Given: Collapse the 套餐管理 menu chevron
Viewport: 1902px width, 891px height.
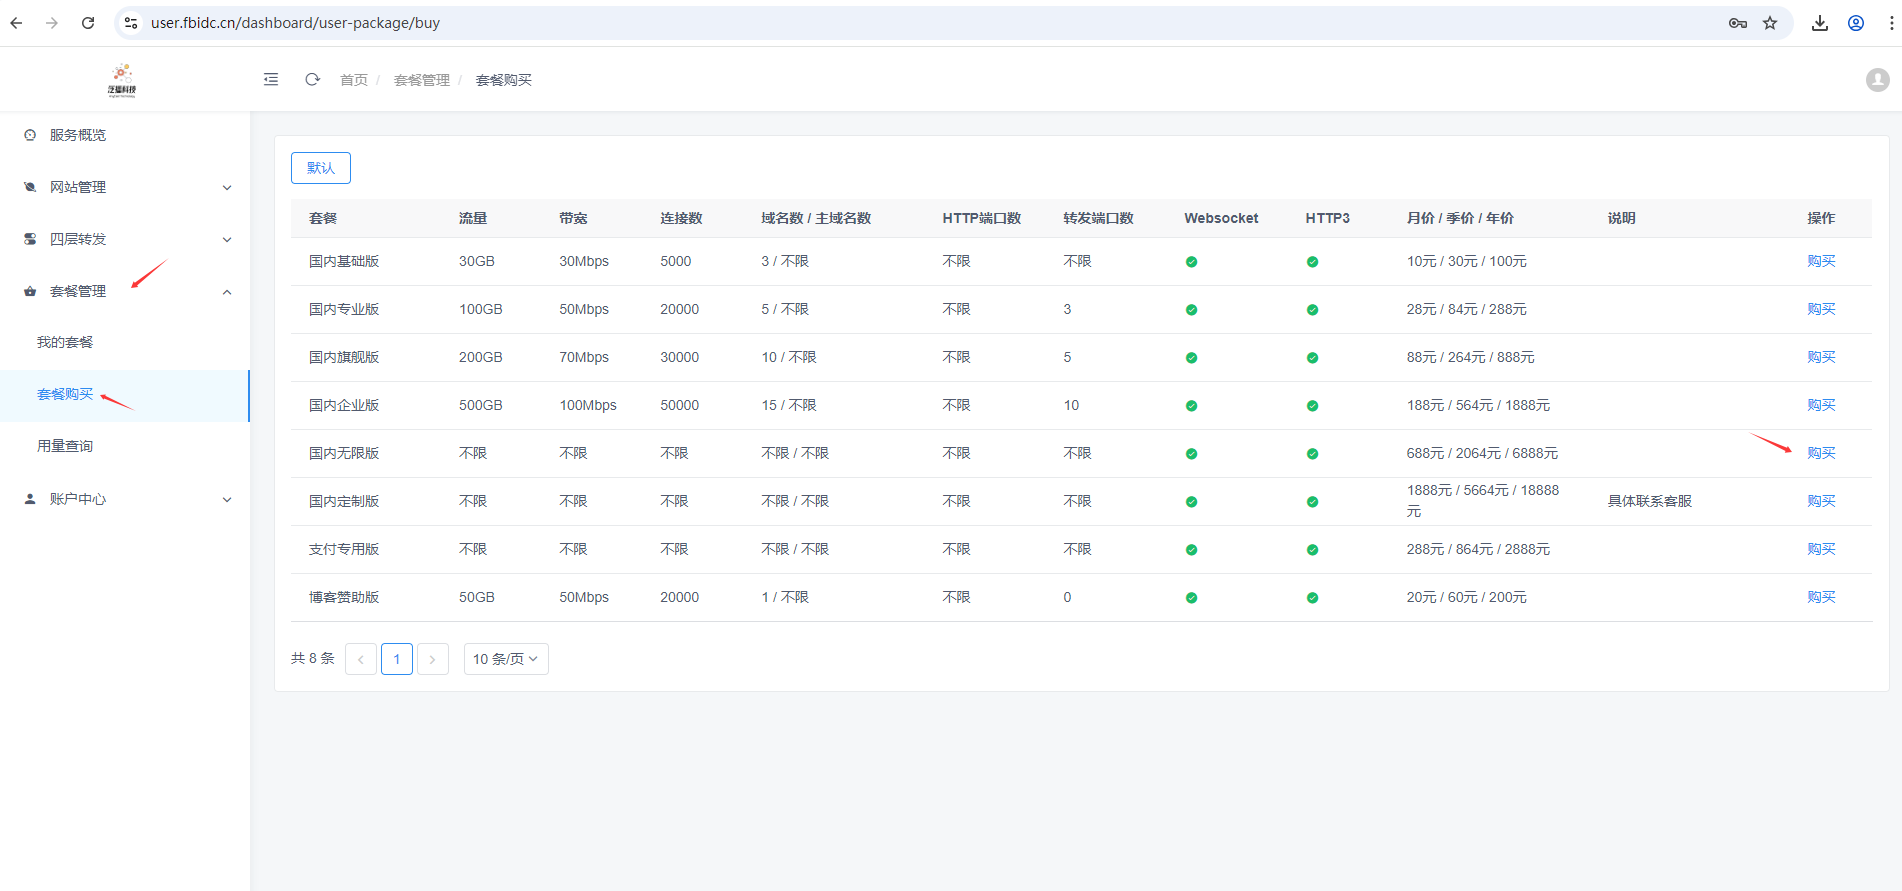Looking at the screenshot, I should coord(227,292).
